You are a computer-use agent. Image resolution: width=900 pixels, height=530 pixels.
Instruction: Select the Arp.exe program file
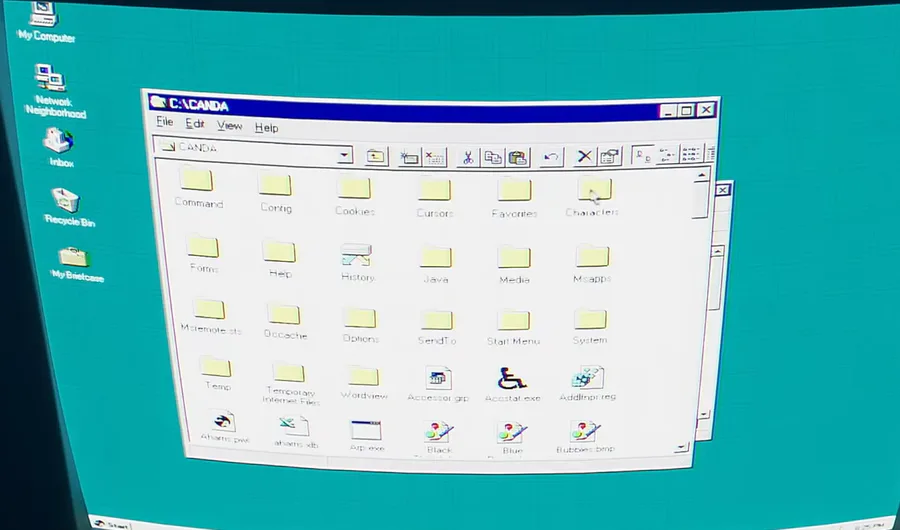coord(366,435)
